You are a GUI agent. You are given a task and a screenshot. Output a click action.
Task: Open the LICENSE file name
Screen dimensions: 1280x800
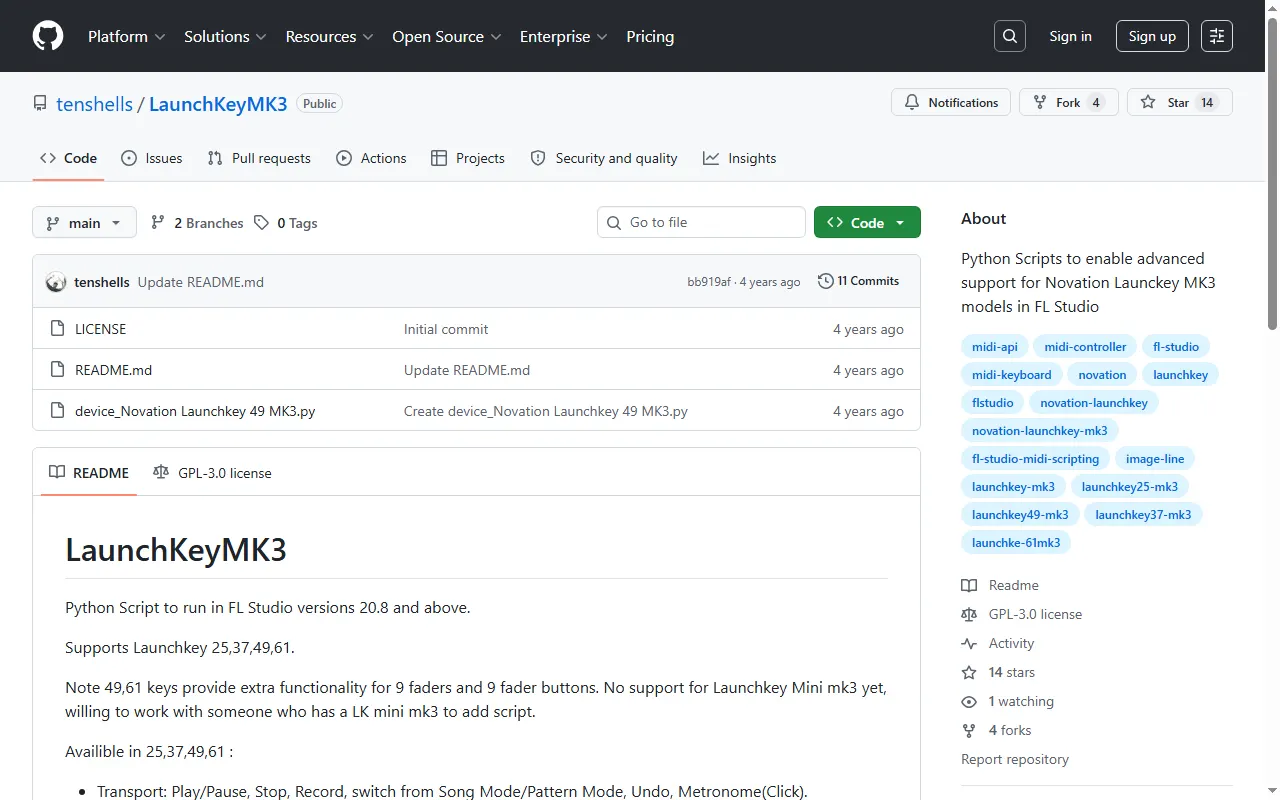tap(100, 329)
